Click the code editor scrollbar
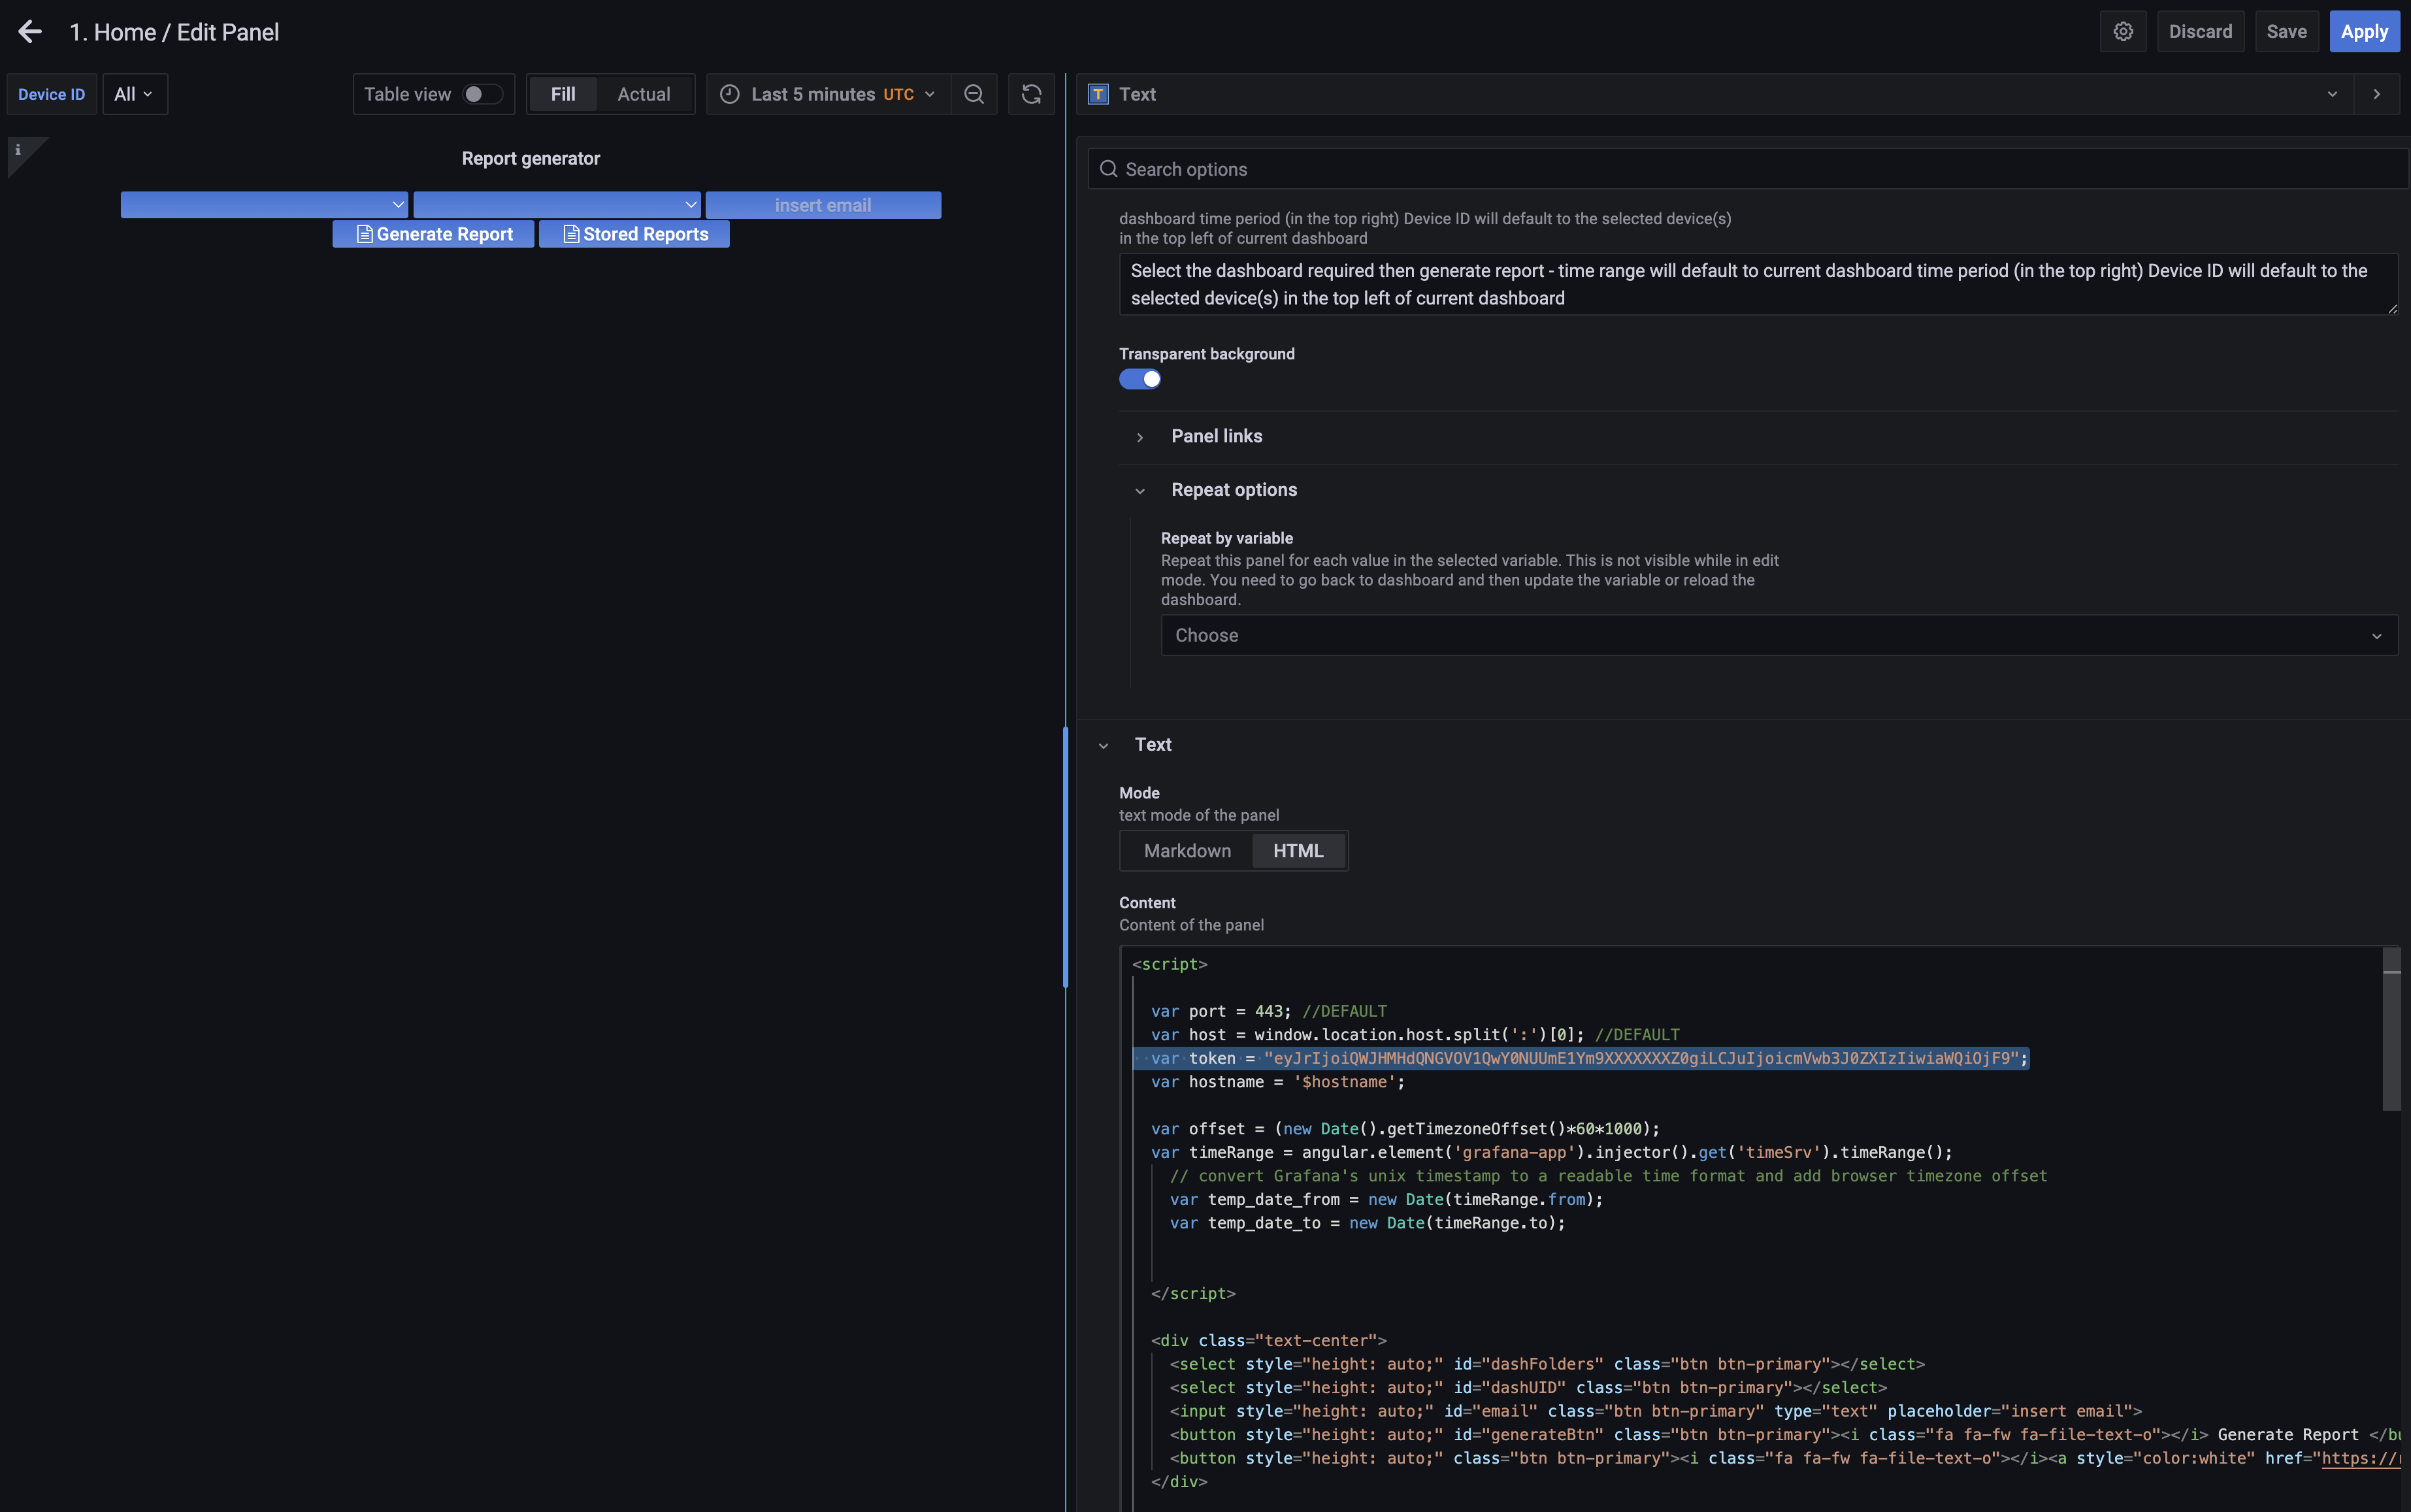This screenshot has width=2411, height=1512. [2391, 1030]
